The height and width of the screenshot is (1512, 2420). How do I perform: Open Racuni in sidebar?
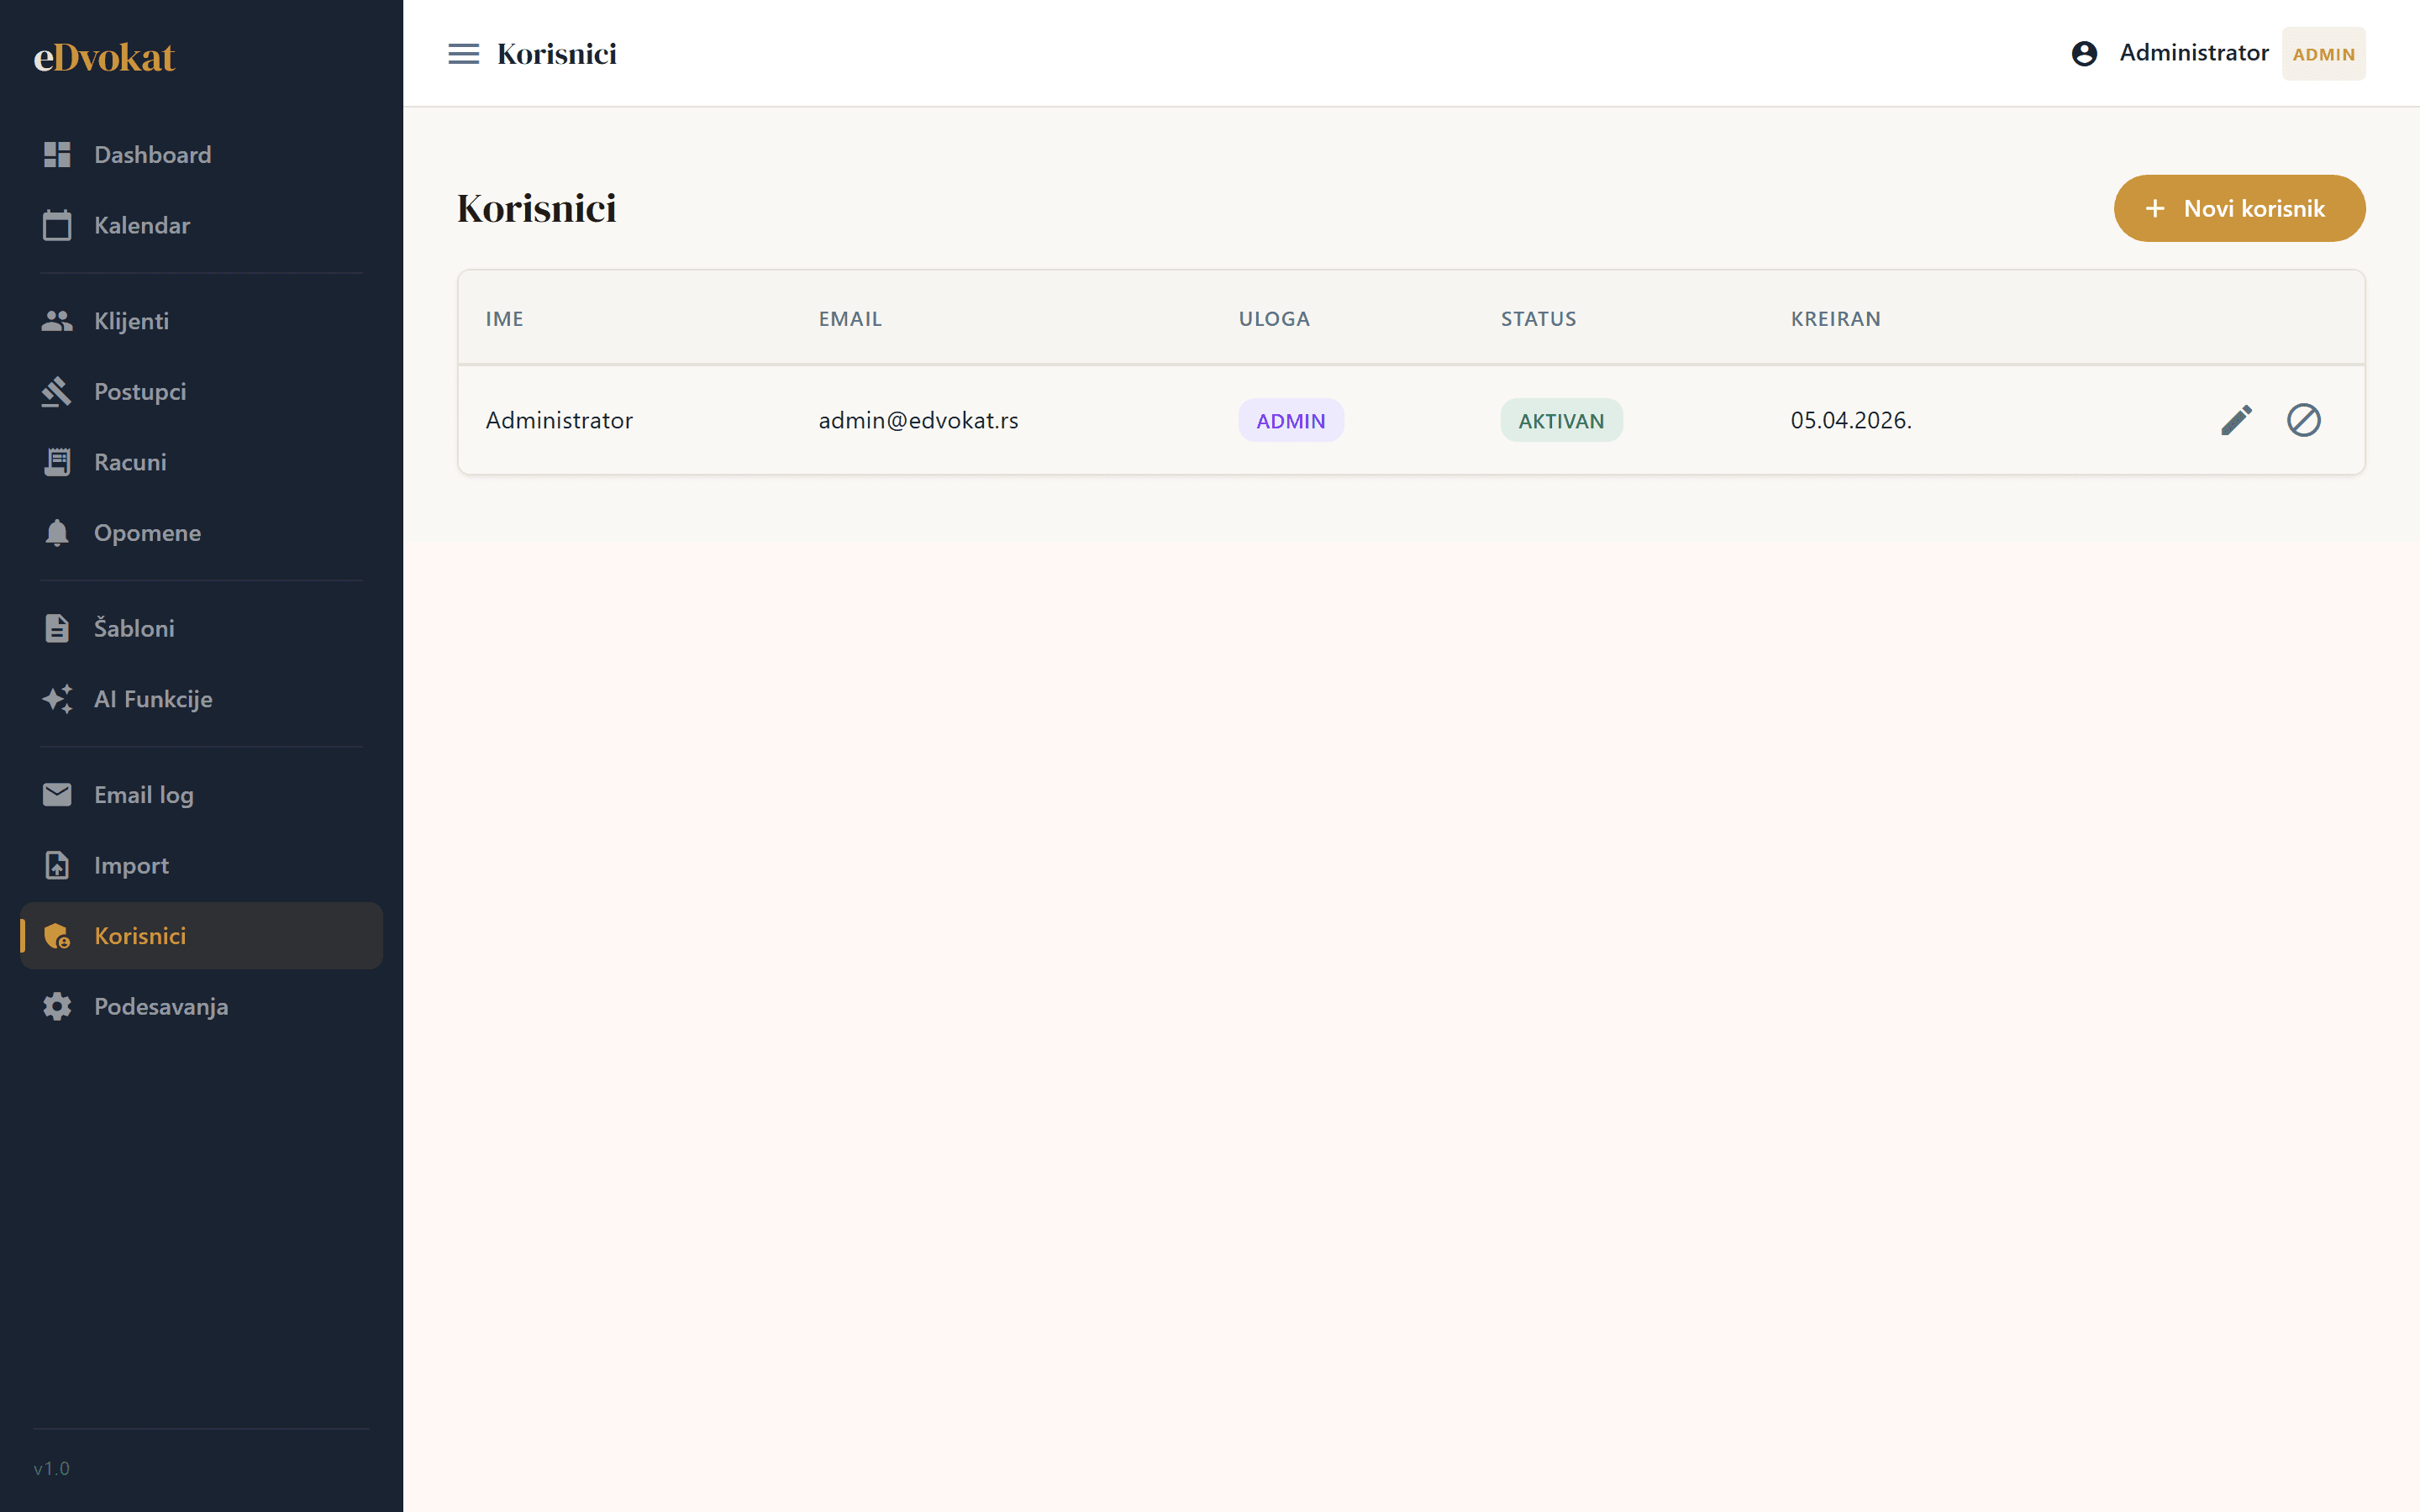(201, 462)
